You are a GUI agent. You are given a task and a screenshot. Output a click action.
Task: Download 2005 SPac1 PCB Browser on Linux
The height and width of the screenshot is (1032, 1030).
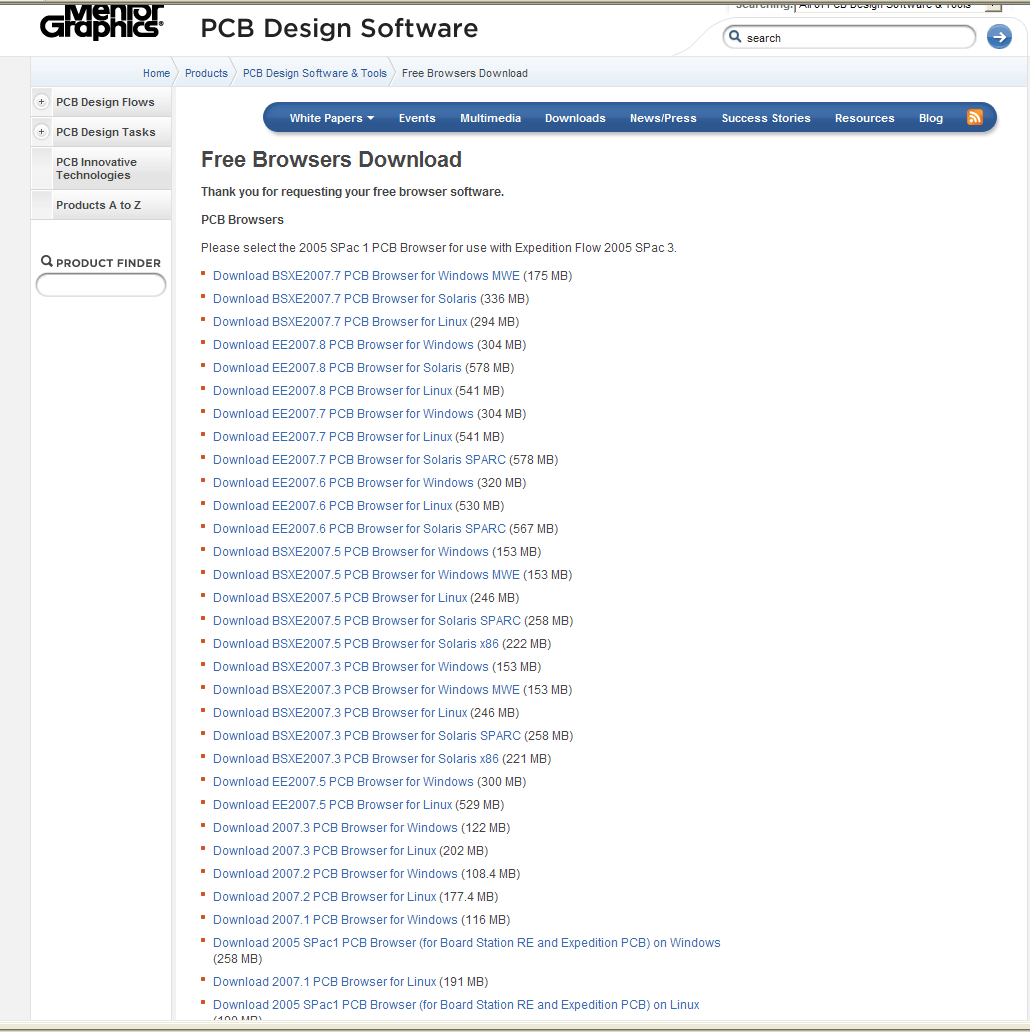(455, 1006)
